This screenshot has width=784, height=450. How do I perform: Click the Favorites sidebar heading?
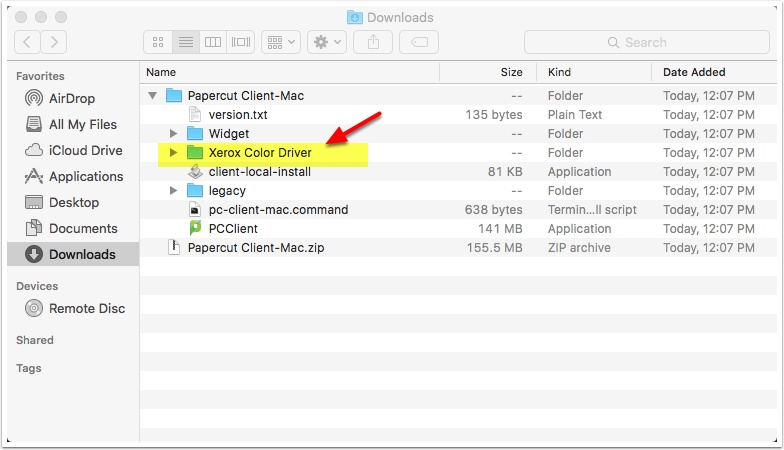pos(40,76)
